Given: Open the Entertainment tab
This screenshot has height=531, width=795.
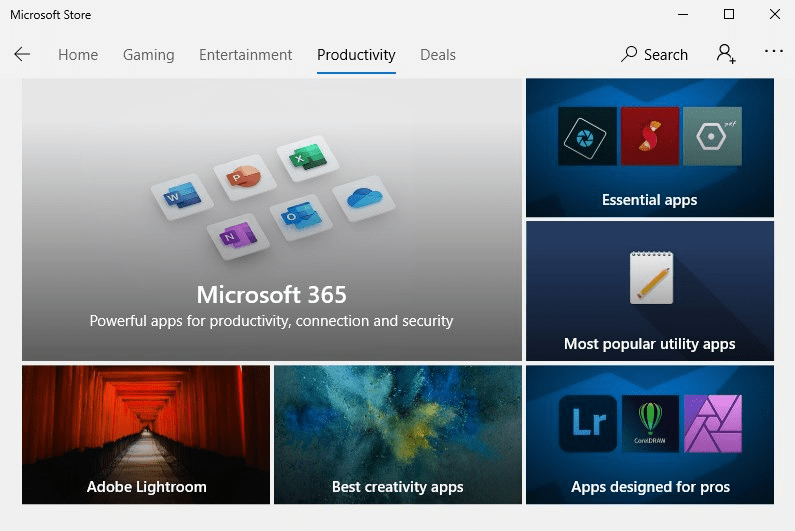Looking at the screenshot, I should point(245,55).
